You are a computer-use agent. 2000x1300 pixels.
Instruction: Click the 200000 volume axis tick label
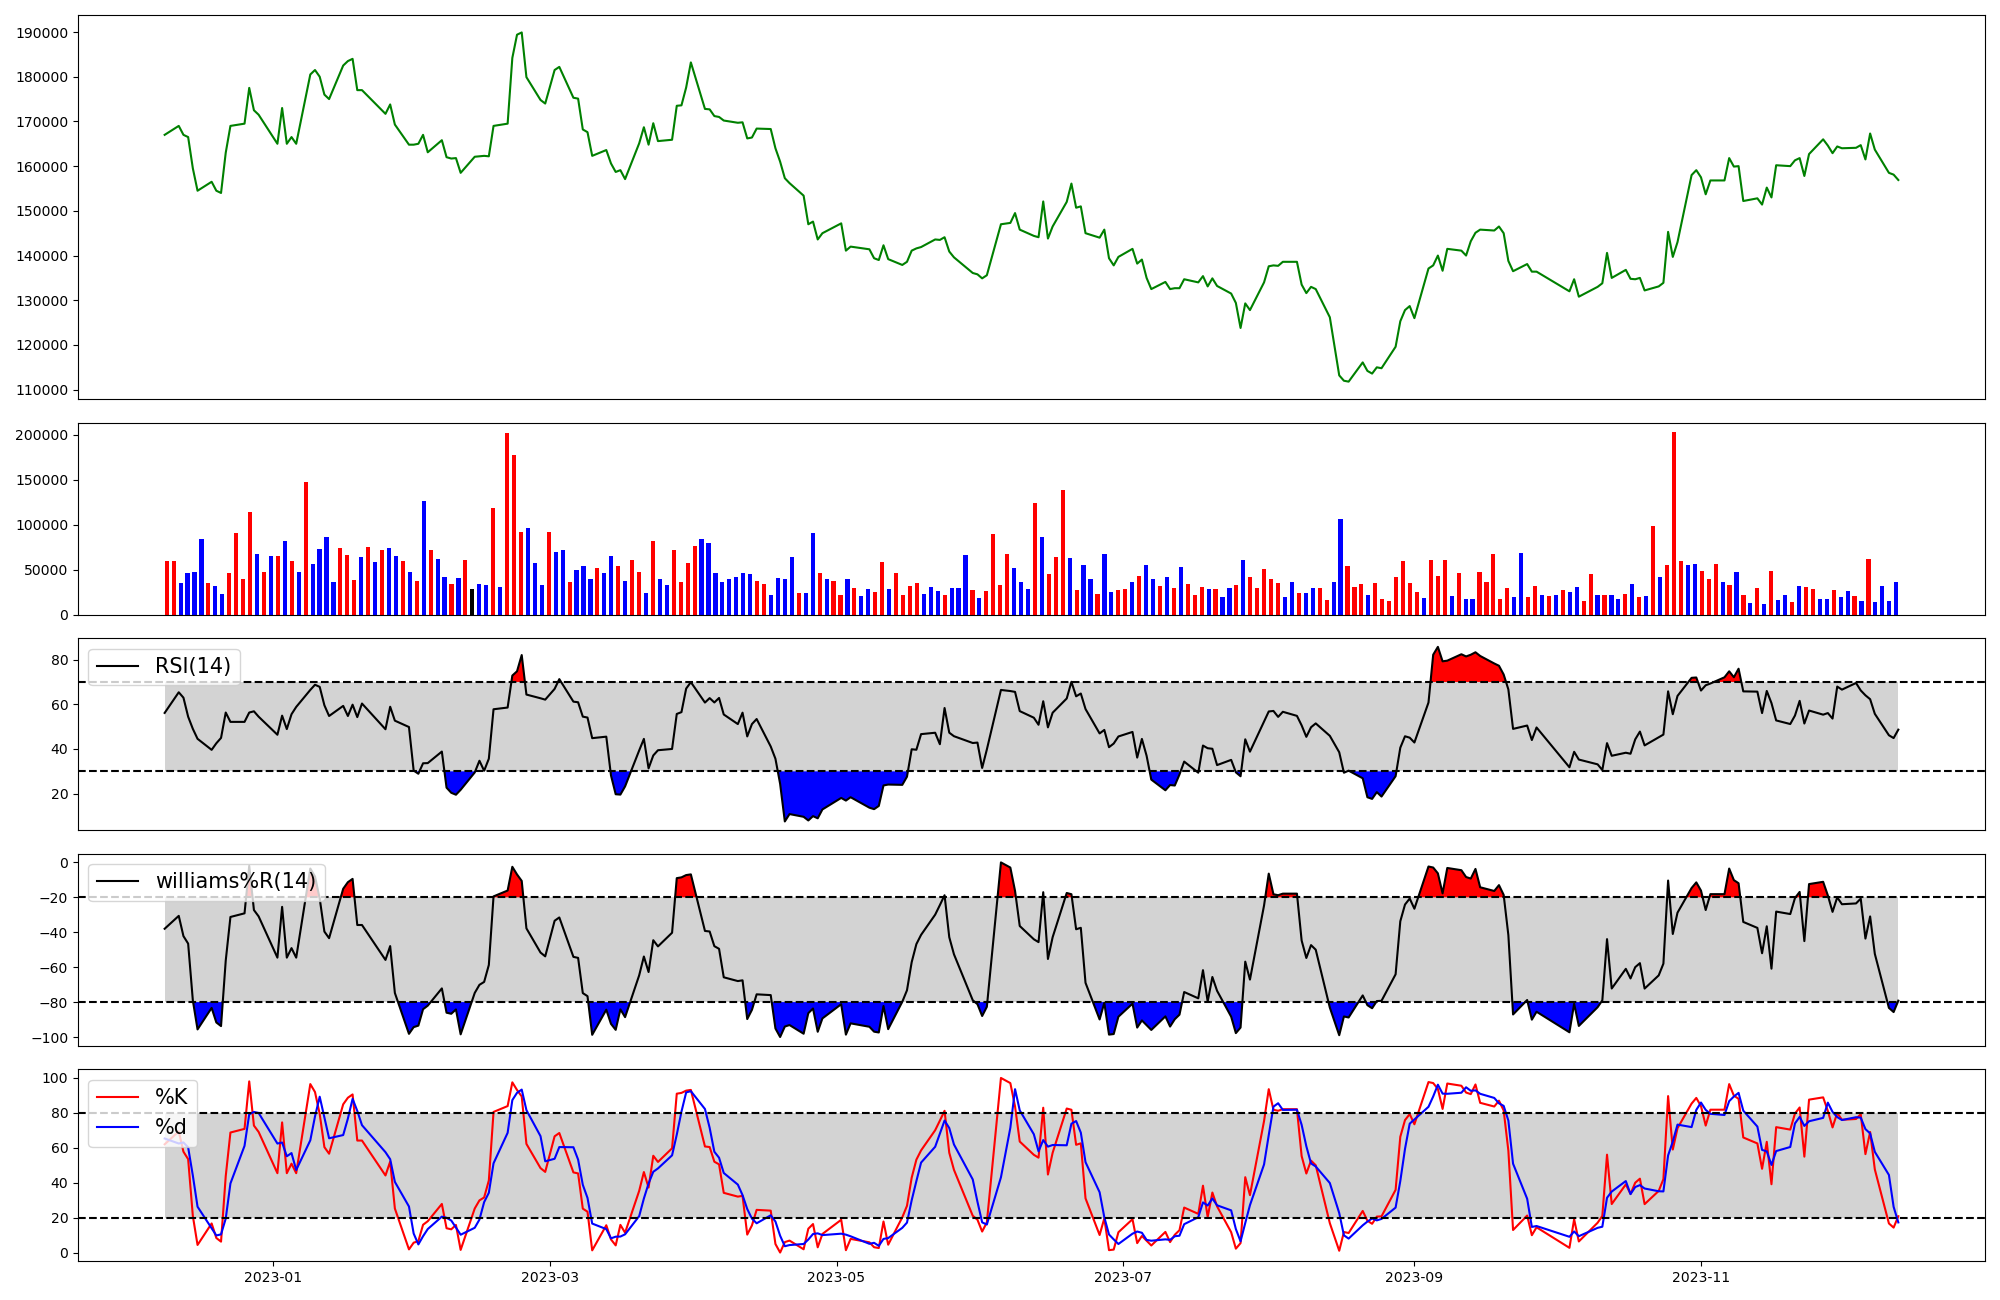(43, 435)
